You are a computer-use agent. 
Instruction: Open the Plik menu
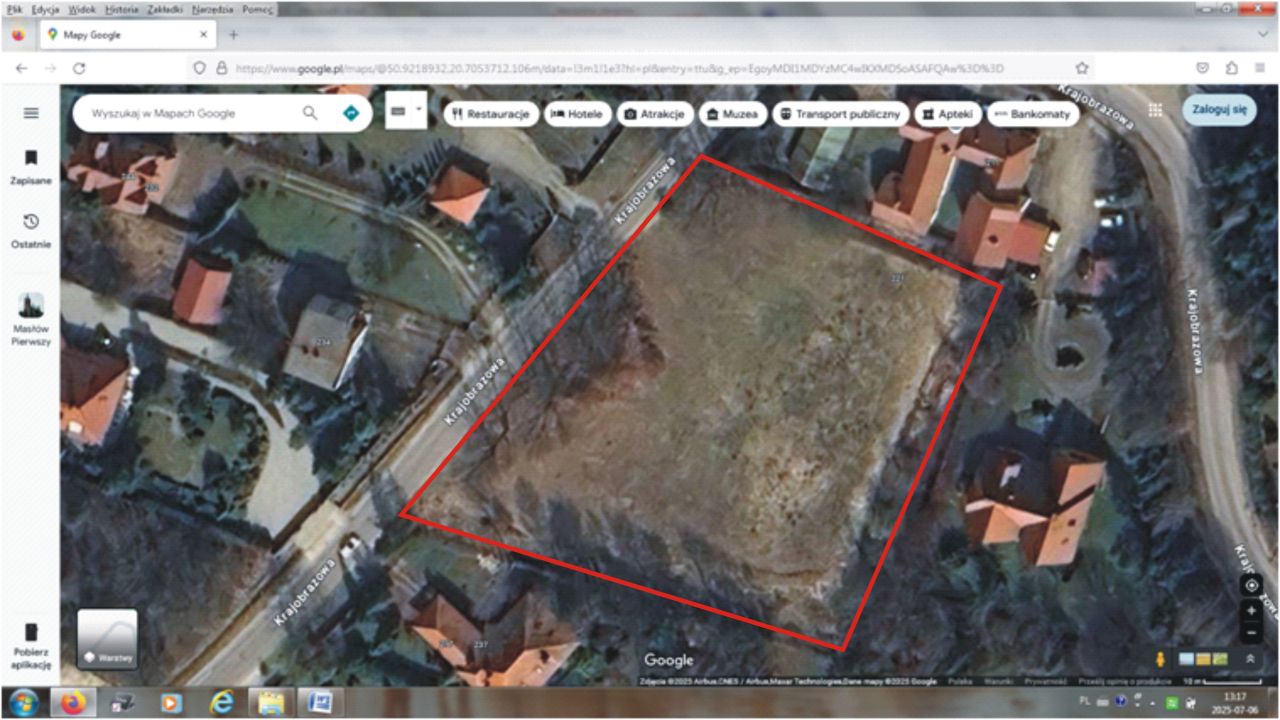point(14,8)
